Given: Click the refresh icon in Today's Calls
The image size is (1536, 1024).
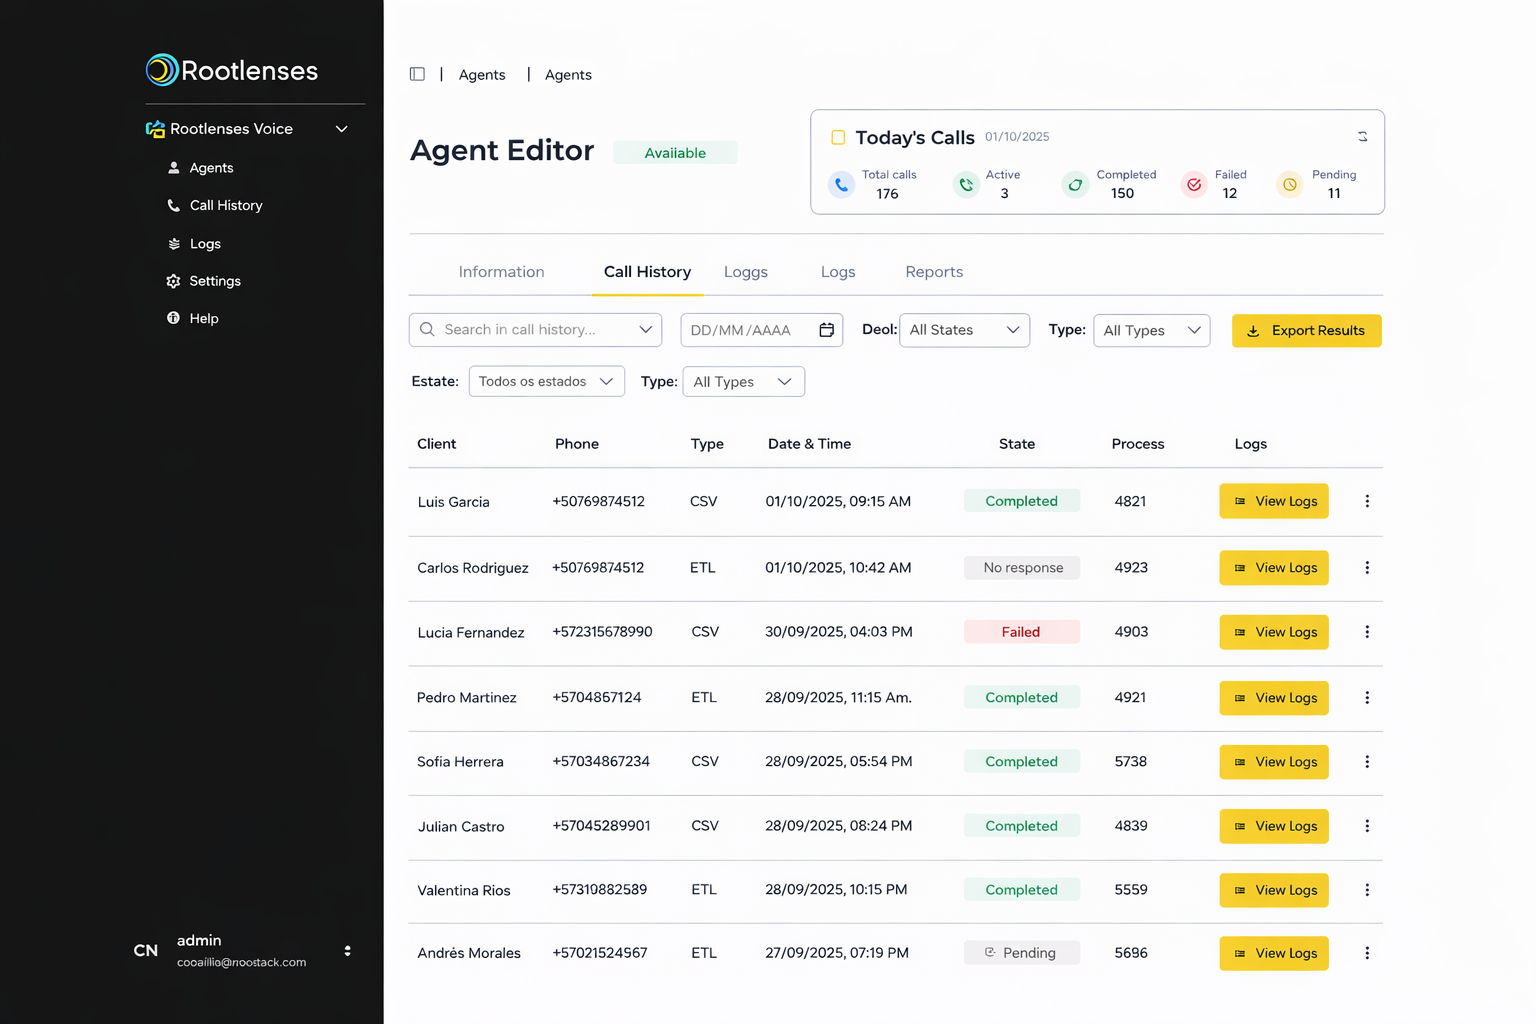Looking at the screenshot, I should [1362, 137].
